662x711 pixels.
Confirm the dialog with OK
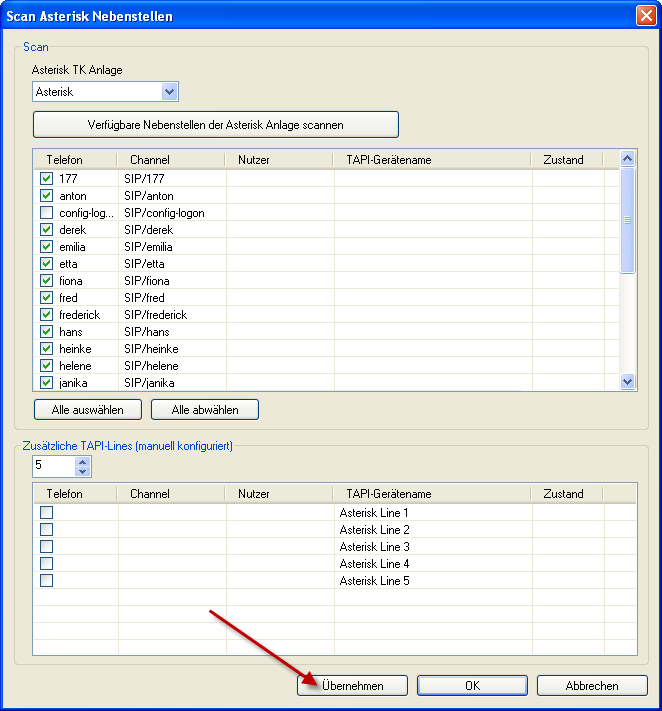click(472, 686)
